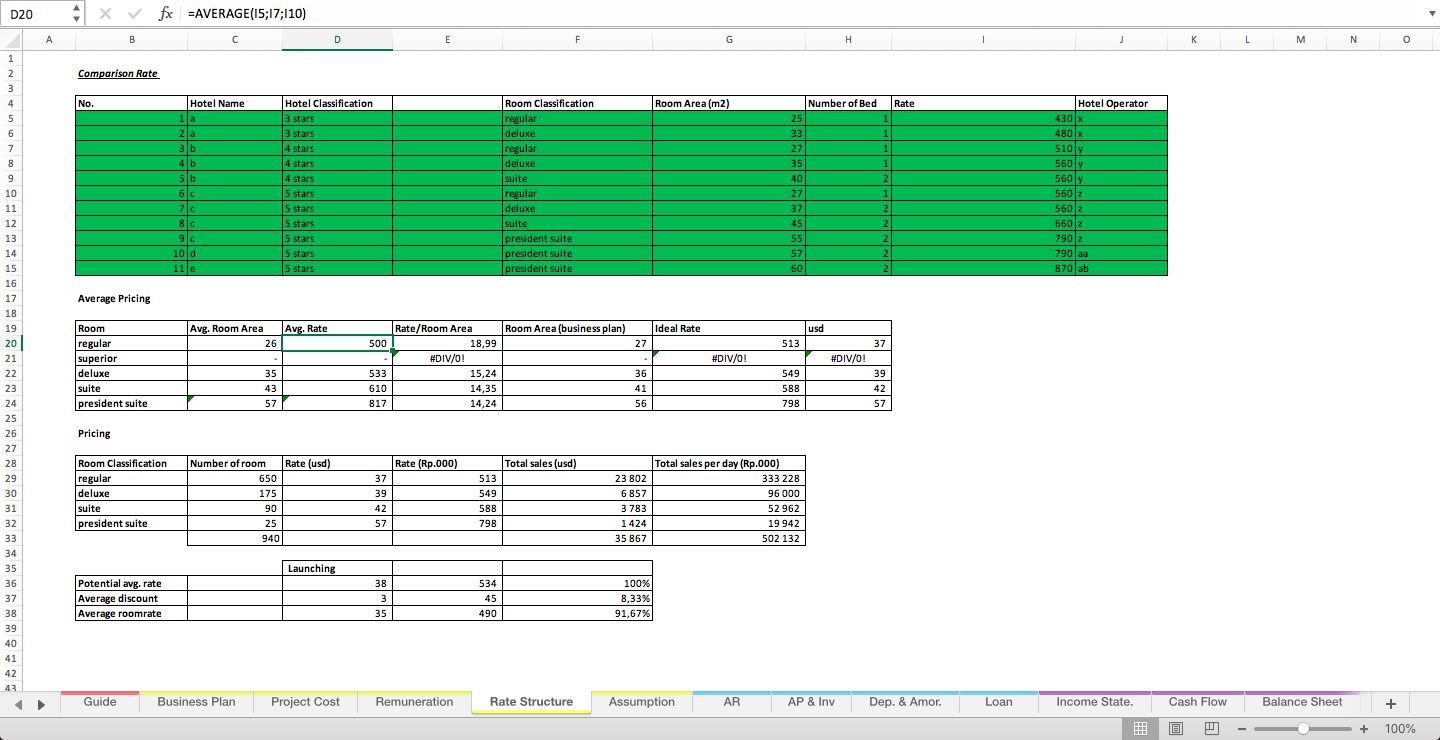Image resolution: width=1440 pixels, height=740 pixels.
Task: Select the Avg. Rate cell showing 500
Action: click(337, 343)
